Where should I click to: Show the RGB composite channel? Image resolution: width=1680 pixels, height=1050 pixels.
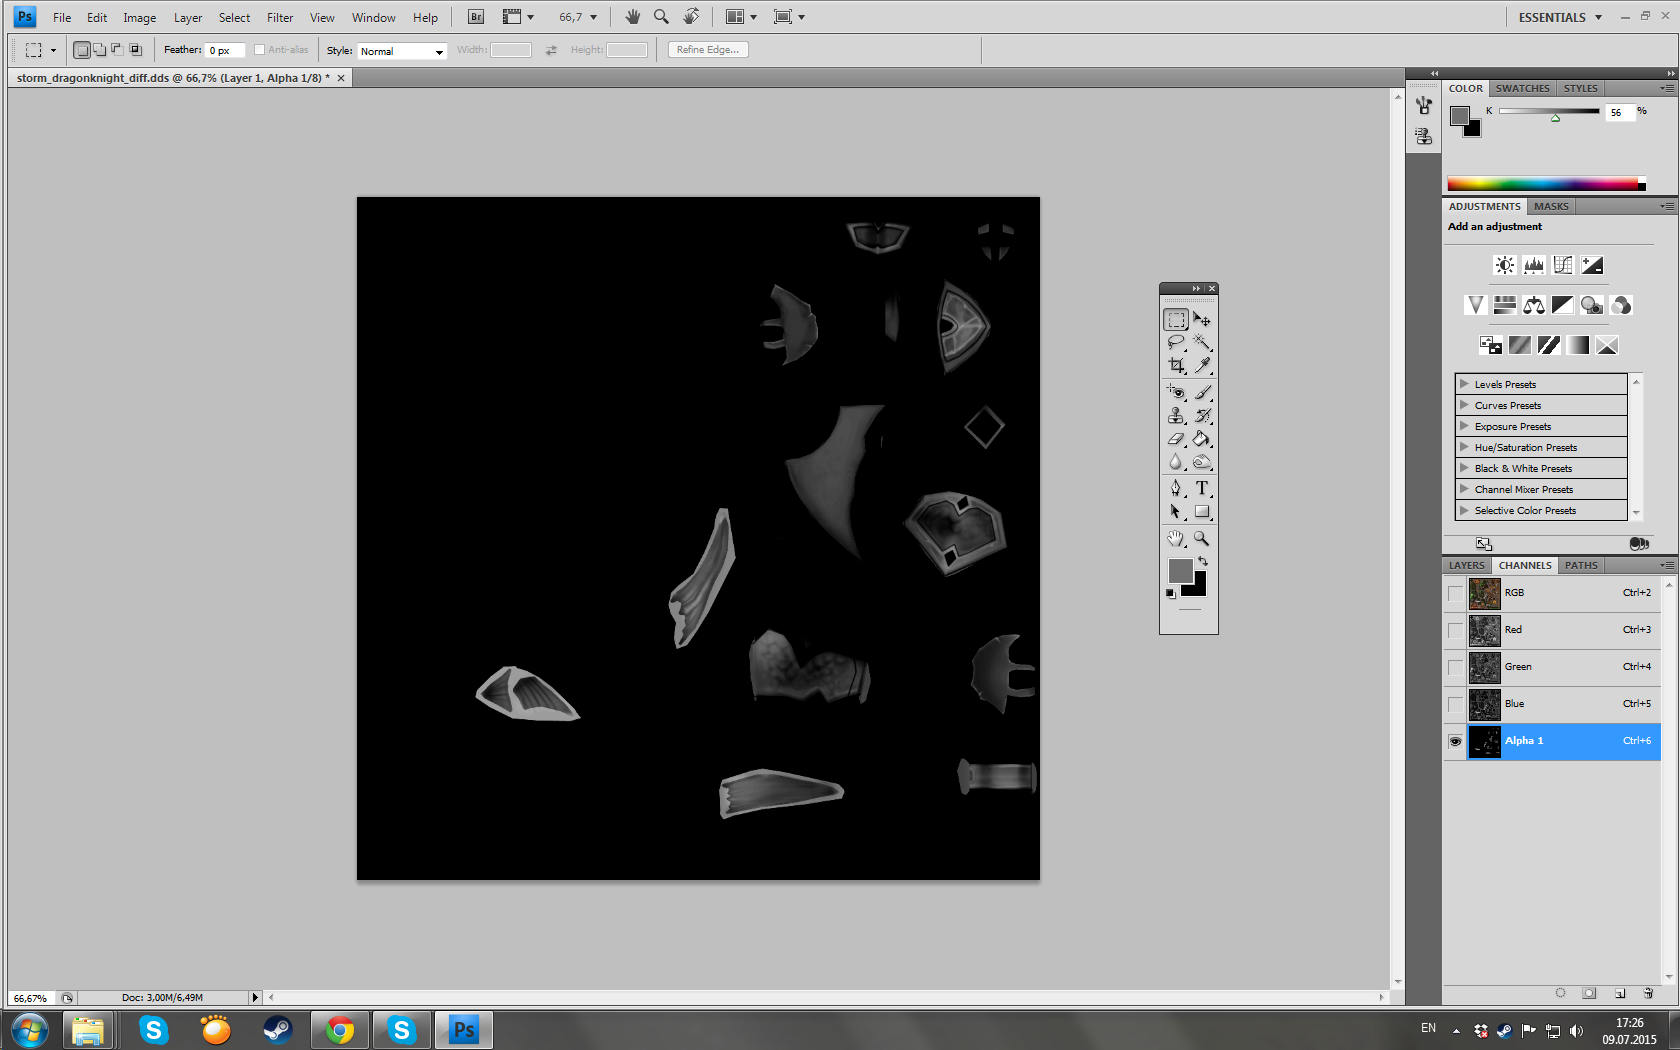point(1455,593)
